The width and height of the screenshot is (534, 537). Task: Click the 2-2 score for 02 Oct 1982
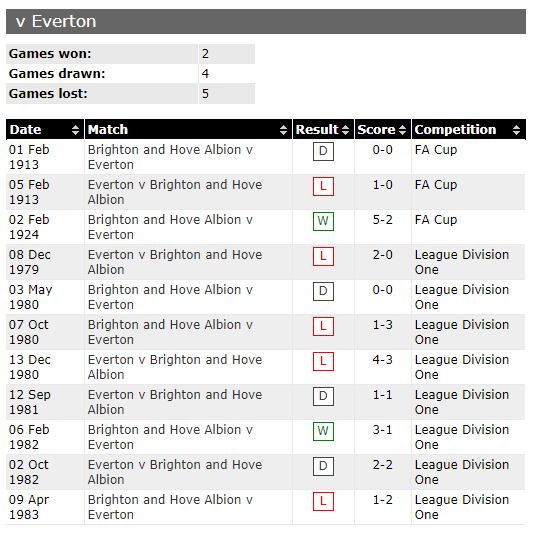coord(383,465)
